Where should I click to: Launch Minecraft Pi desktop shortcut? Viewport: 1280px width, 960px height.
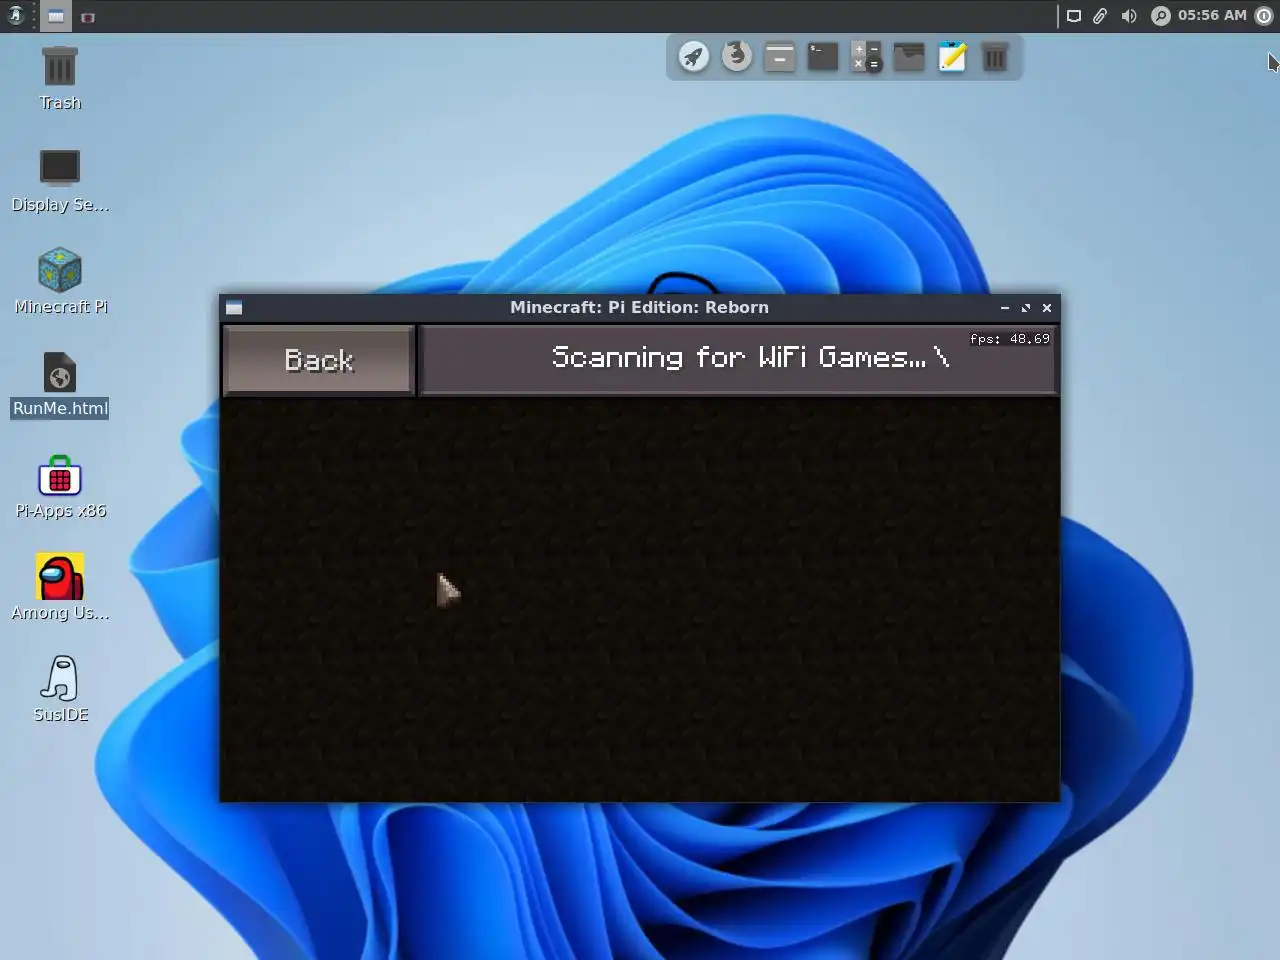(x=60, y=282)
